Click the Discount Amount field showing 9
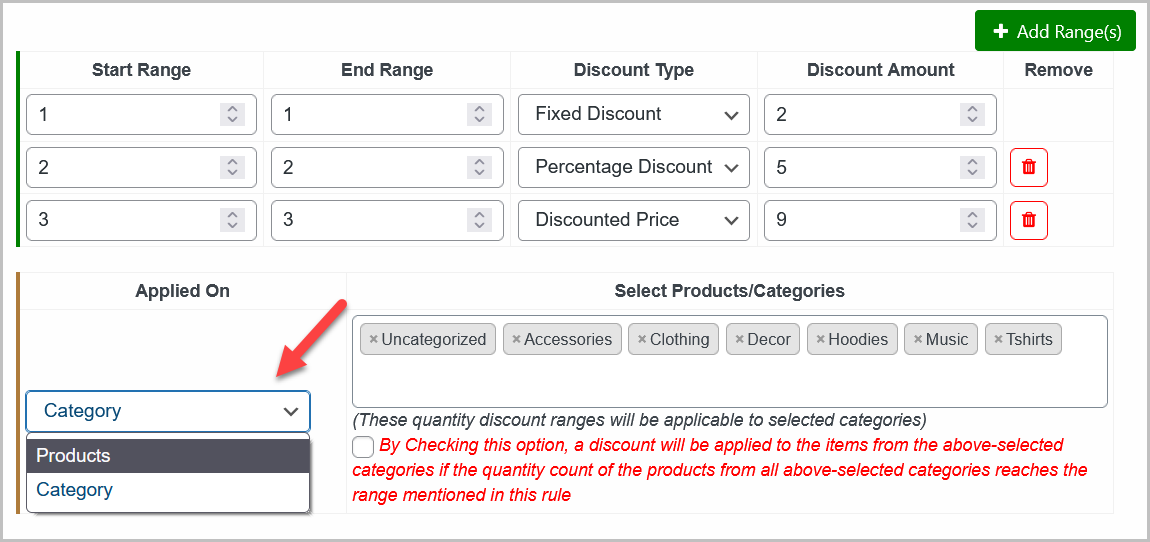The height and width of the screenshot is (542, 1150). pos(860,220)
